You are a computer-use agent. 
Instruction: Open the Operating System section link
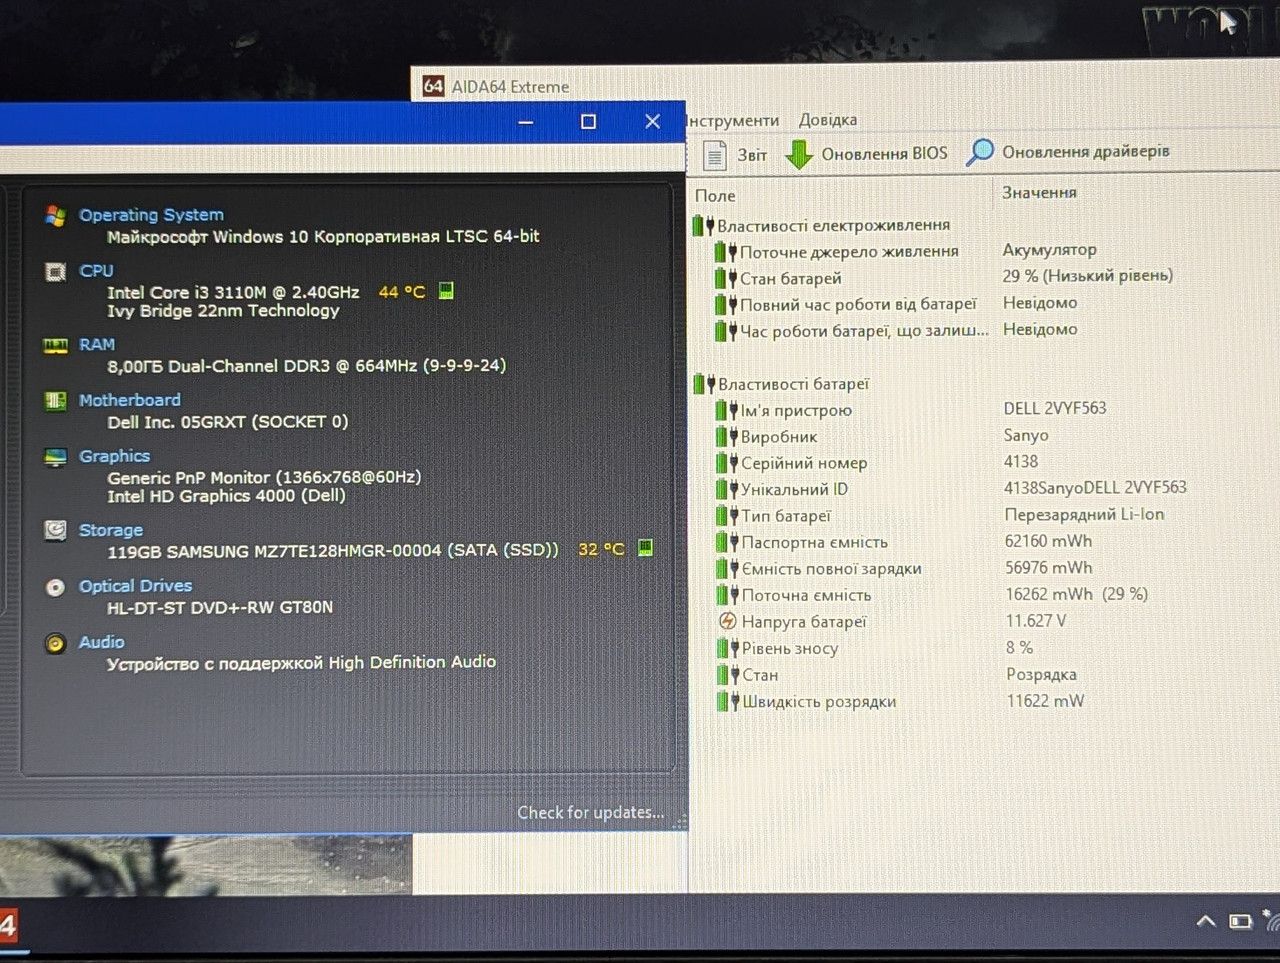pos(151,215)
